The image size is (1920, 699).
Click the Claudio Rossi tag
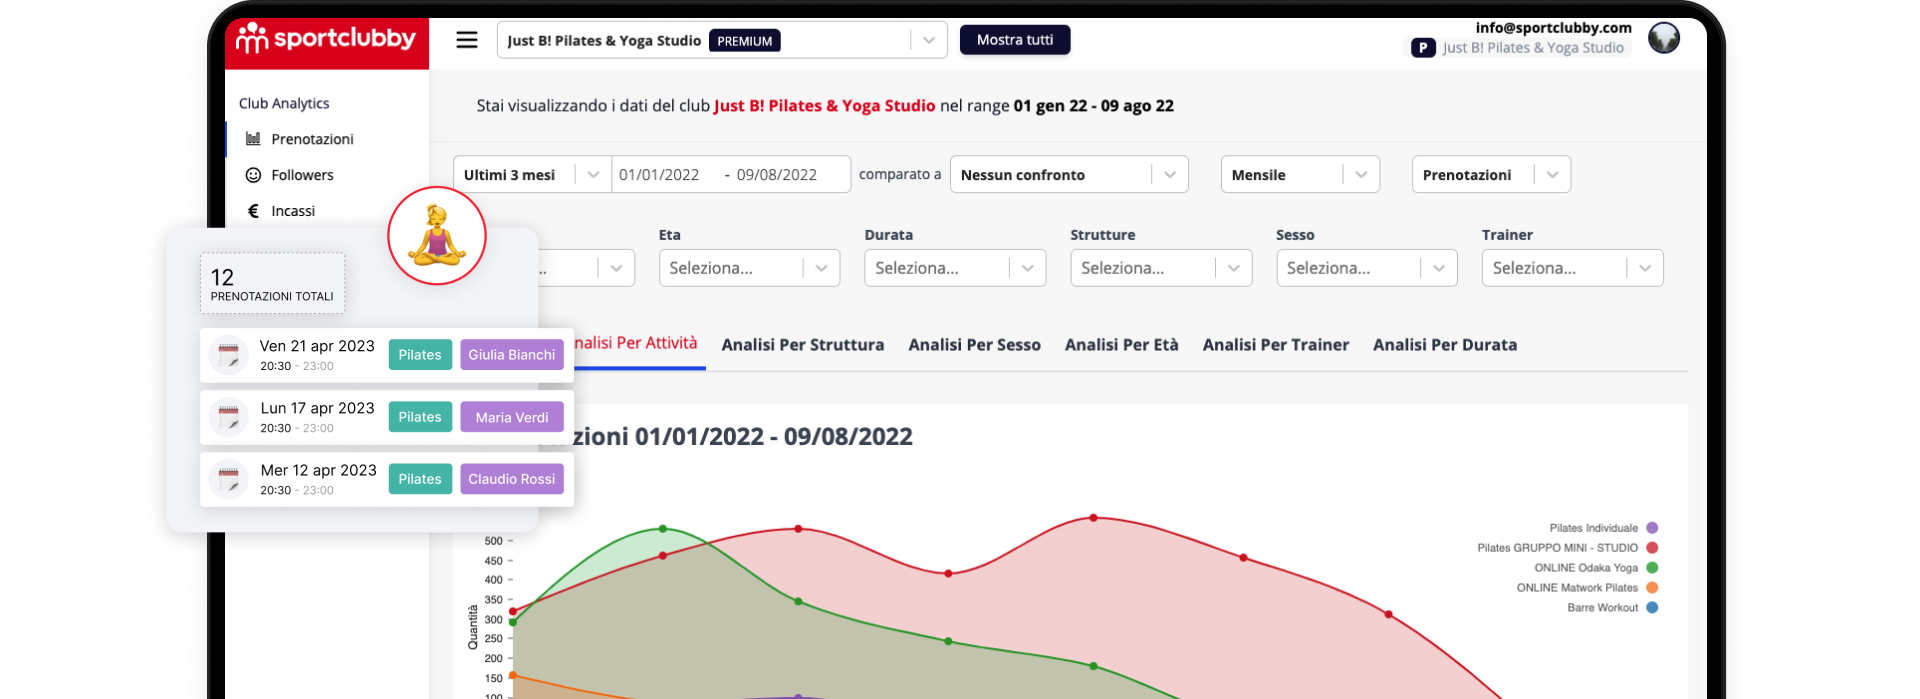(512, 479)
